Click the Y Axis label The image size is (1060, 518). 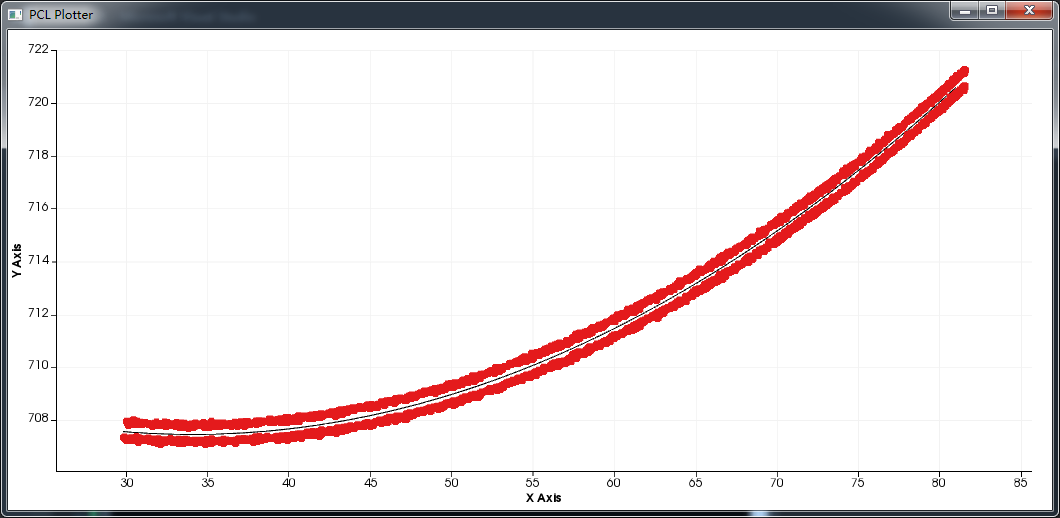click(x=16, y=260)
